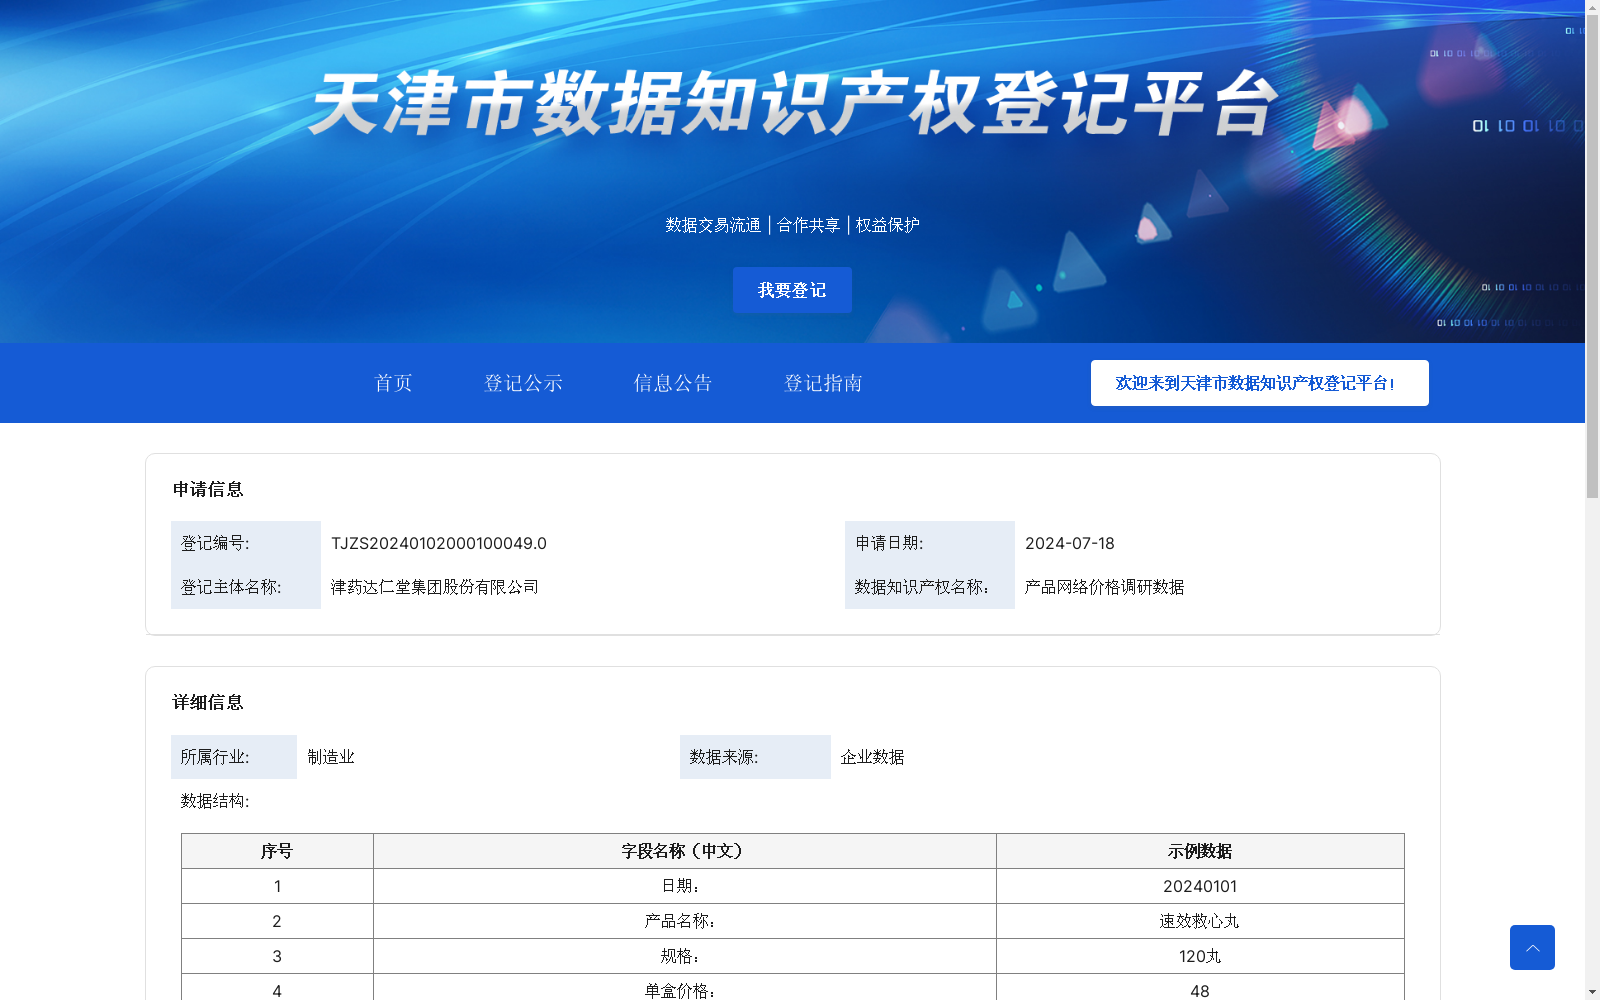This screenshot has height=1000, width=1600.
Task: Click the page vertical scrollbar thumb
Action: 1592,257
